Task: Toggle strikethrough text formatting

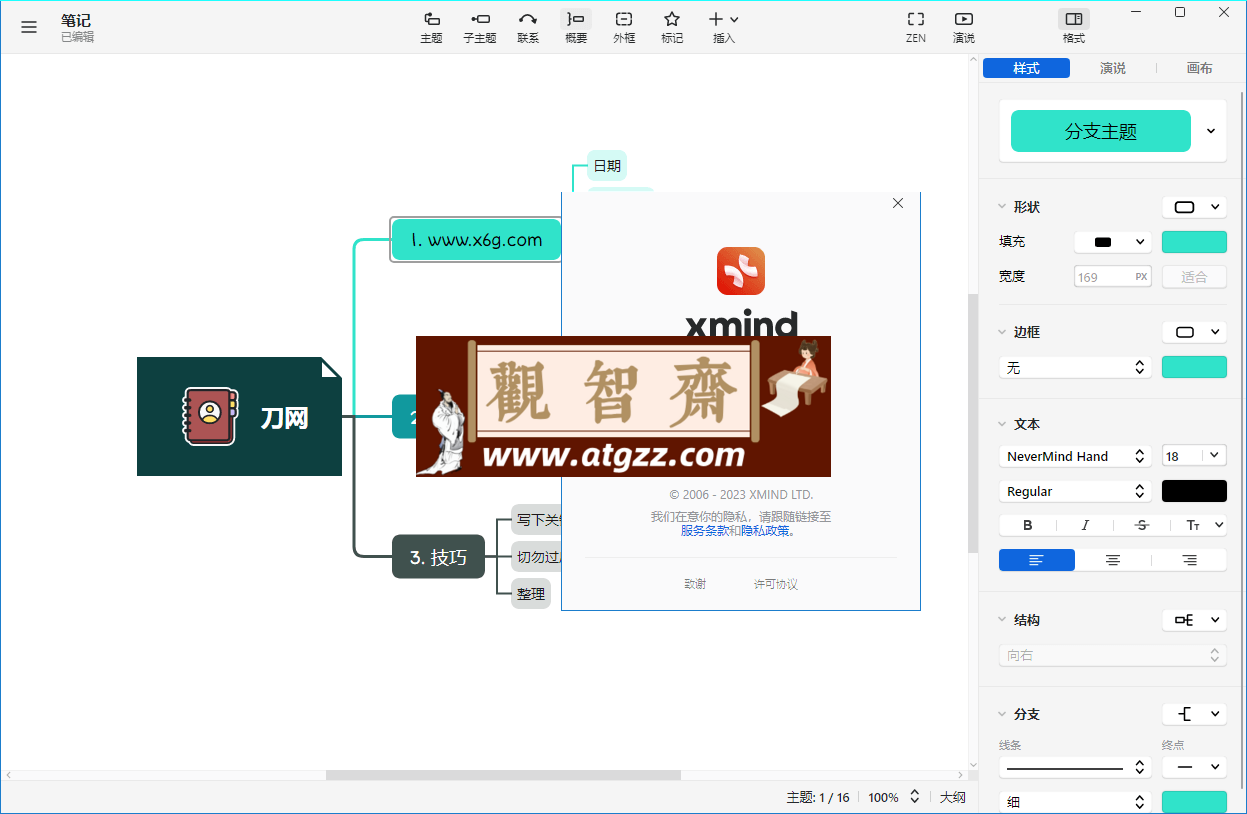Action: (1142, 525)
